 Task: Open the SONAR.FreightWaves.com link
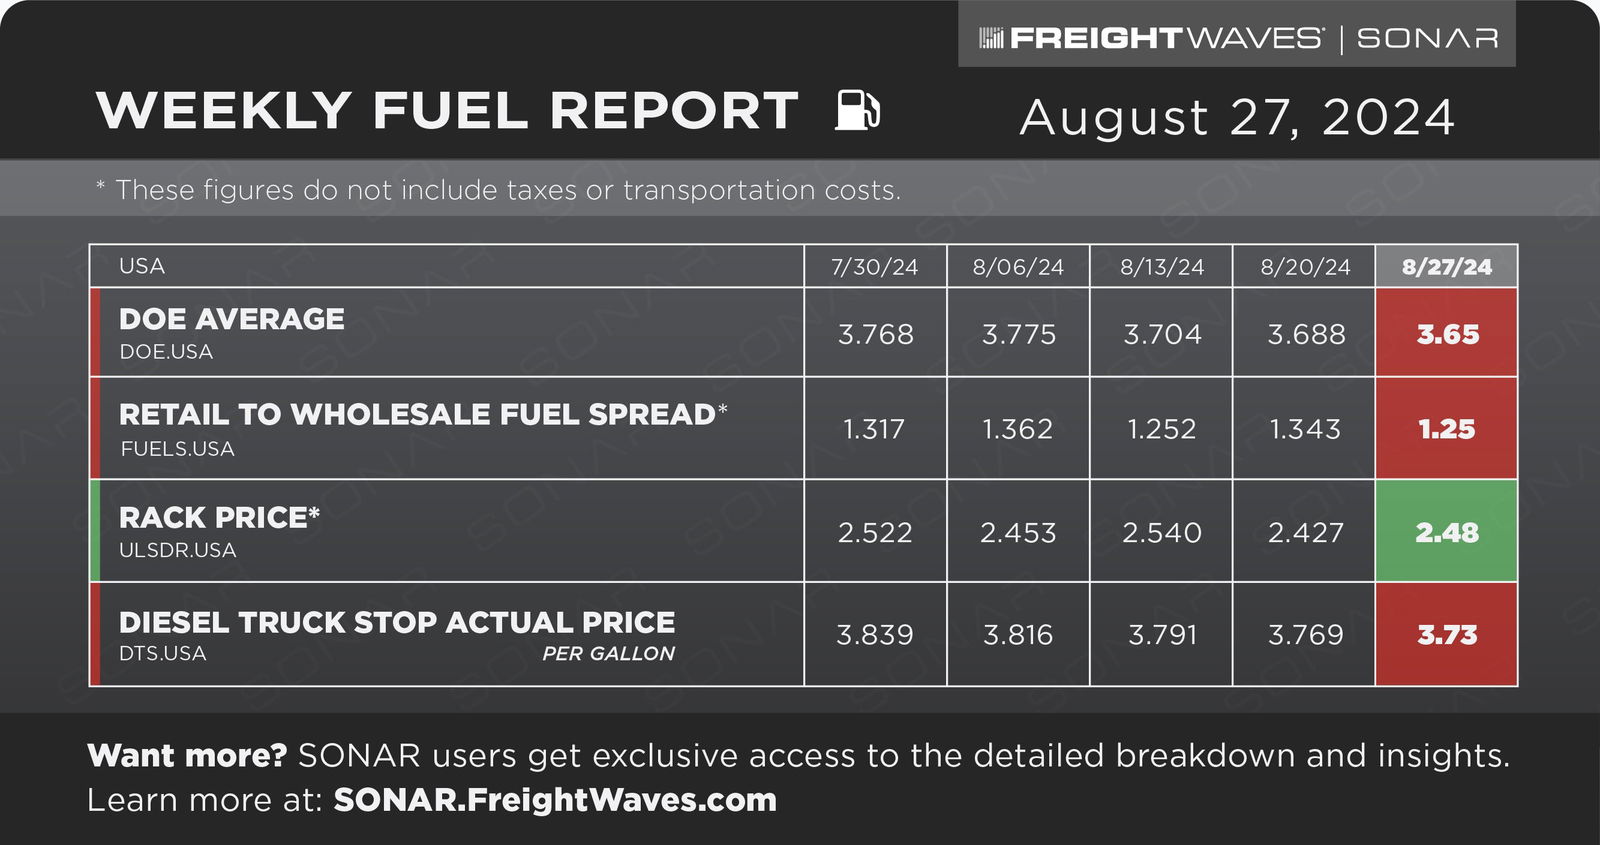click(555, 800)
